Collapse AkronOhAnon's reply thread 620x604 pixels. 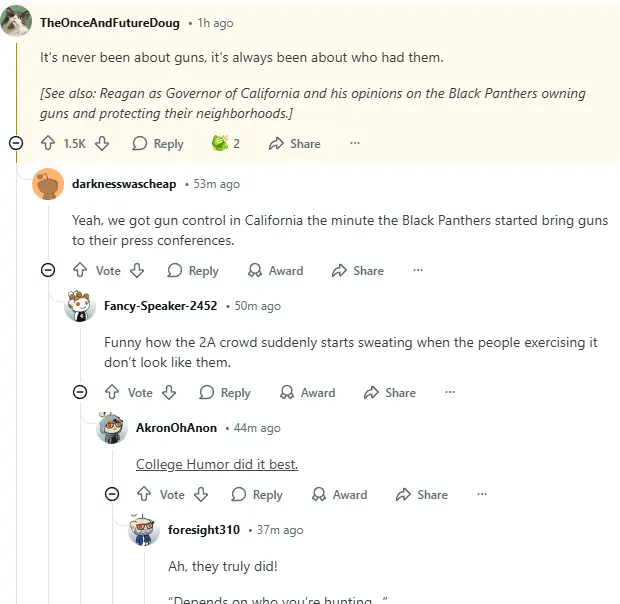coord(112,494)
